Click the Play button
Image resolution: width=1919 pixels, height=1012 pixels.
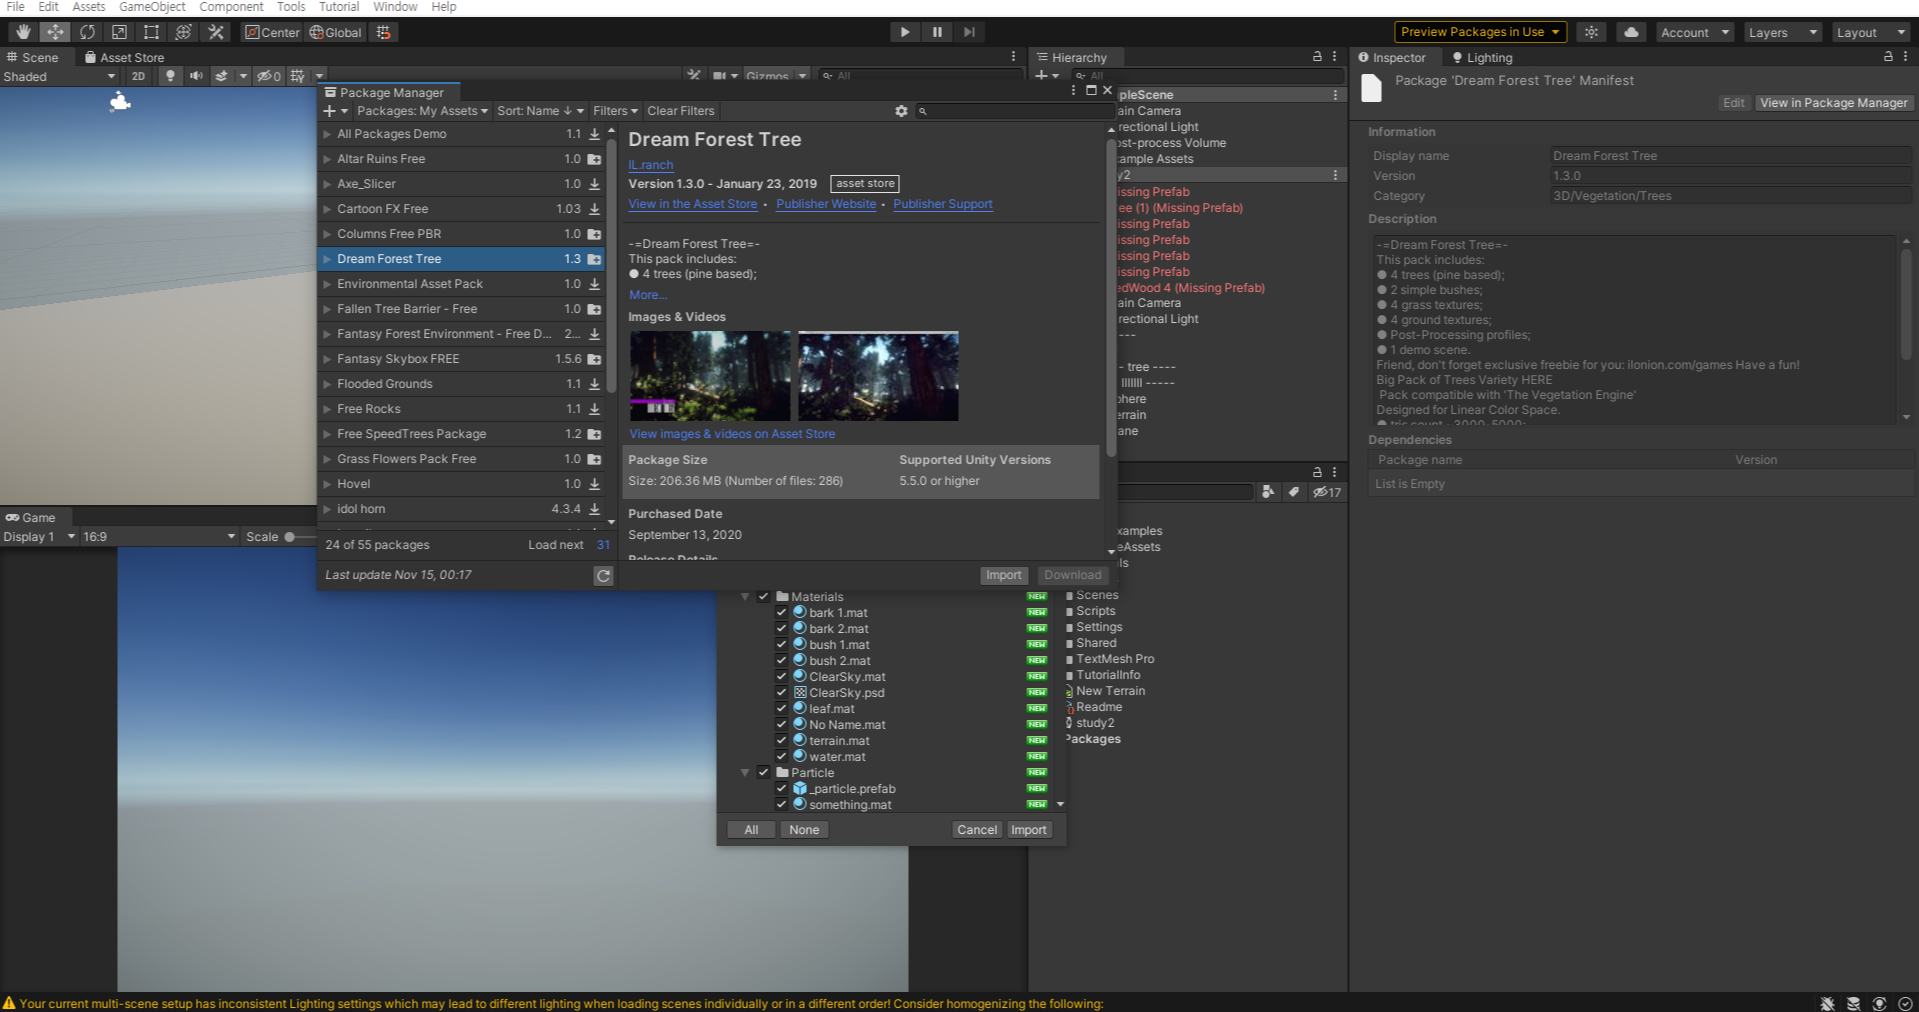click(x=904, y=32)
